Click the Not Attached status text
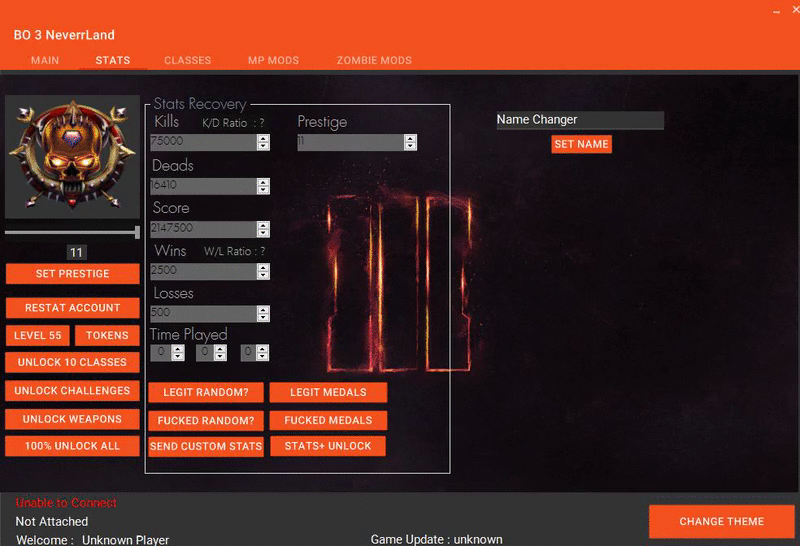Screen dimensions: 800x546 [52, 522]
